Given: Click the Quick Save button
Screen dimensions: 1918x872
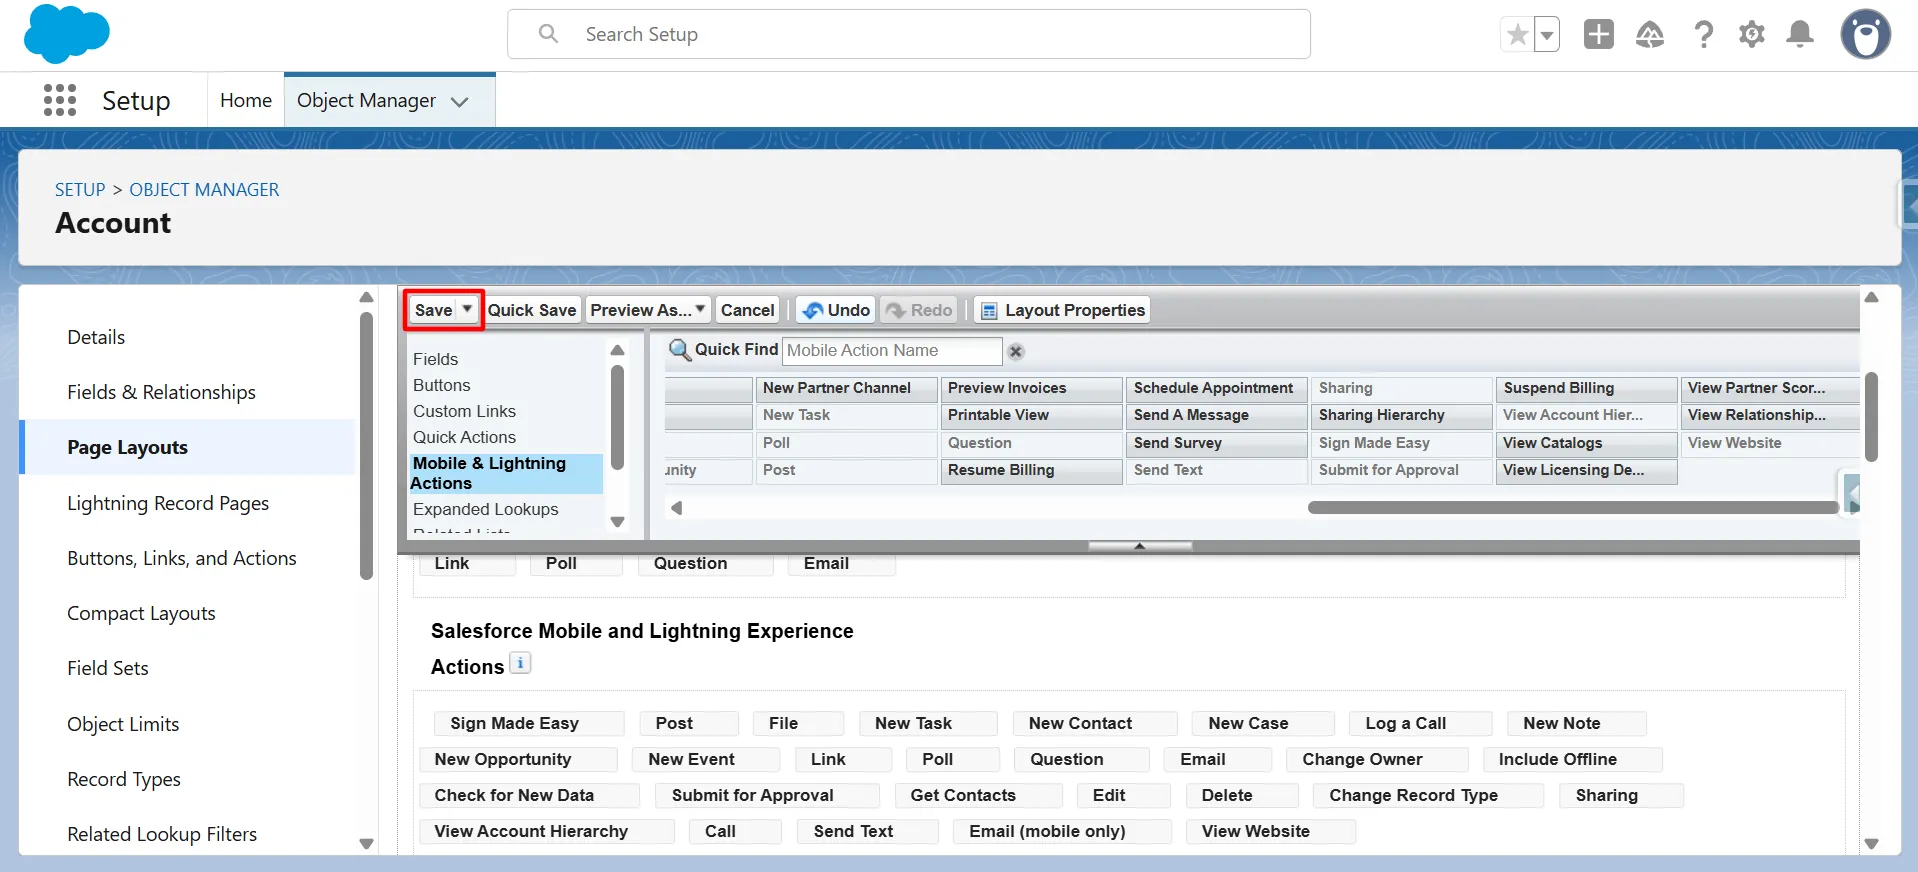Looking at the screenshot, I should (x=532, y=310).
